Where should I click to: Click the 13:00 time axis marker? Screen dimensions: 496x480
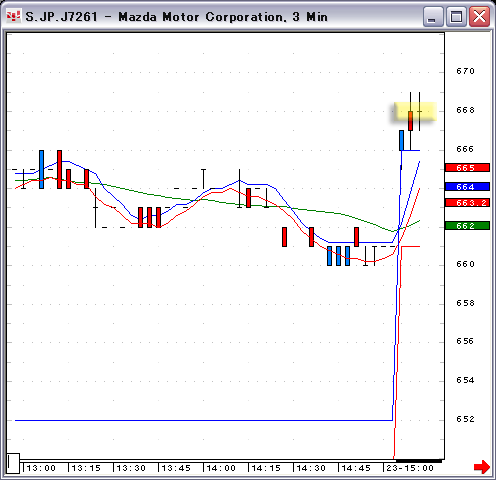tap(41, 468)
